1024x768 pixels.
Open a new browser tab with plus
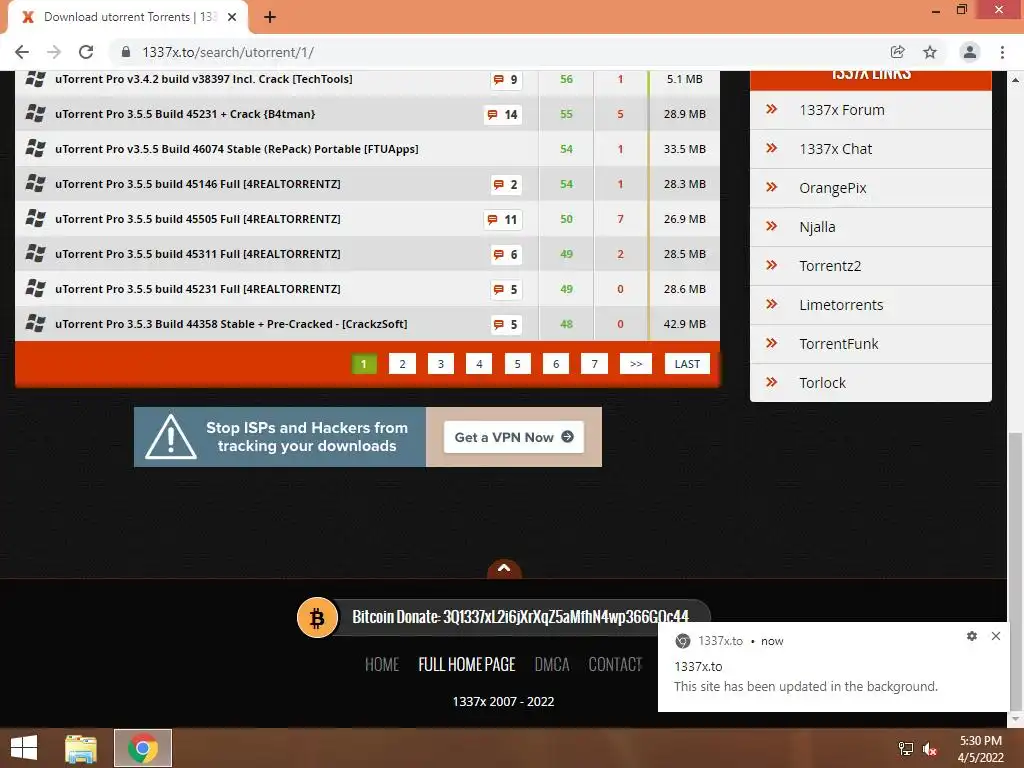(x=270, y=17)
